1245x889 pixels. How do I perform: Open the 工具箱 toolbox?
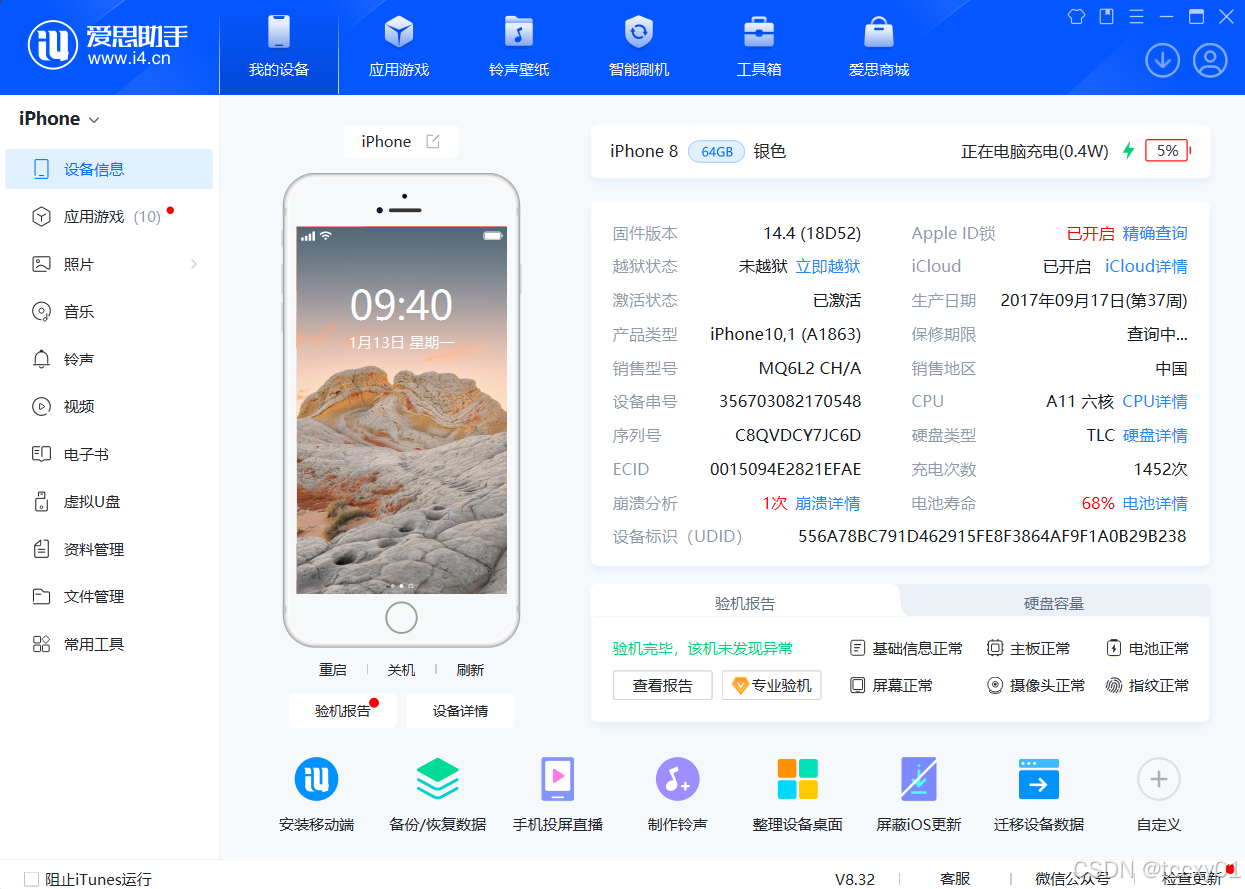758,45
